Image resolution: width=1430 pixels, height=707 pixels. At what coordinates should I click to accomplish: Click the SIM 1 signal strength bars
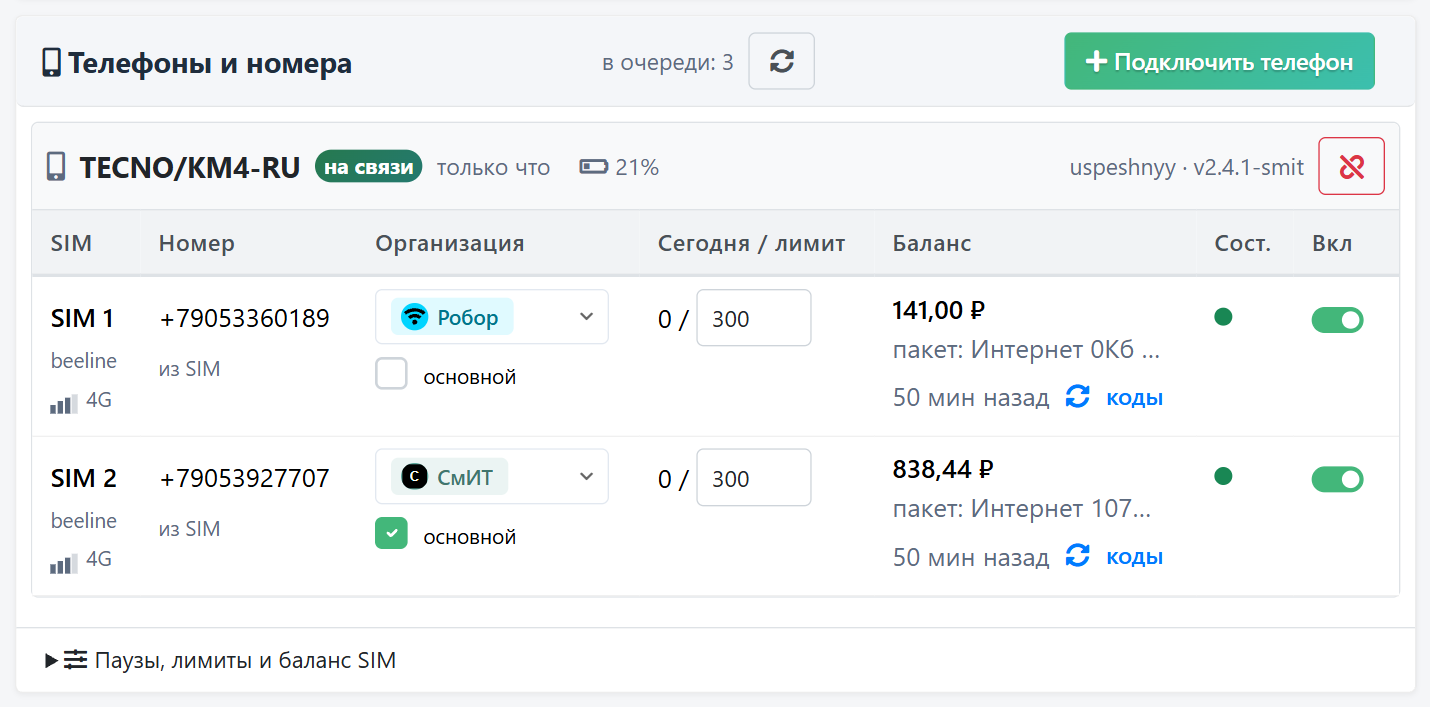click(64, 403)
